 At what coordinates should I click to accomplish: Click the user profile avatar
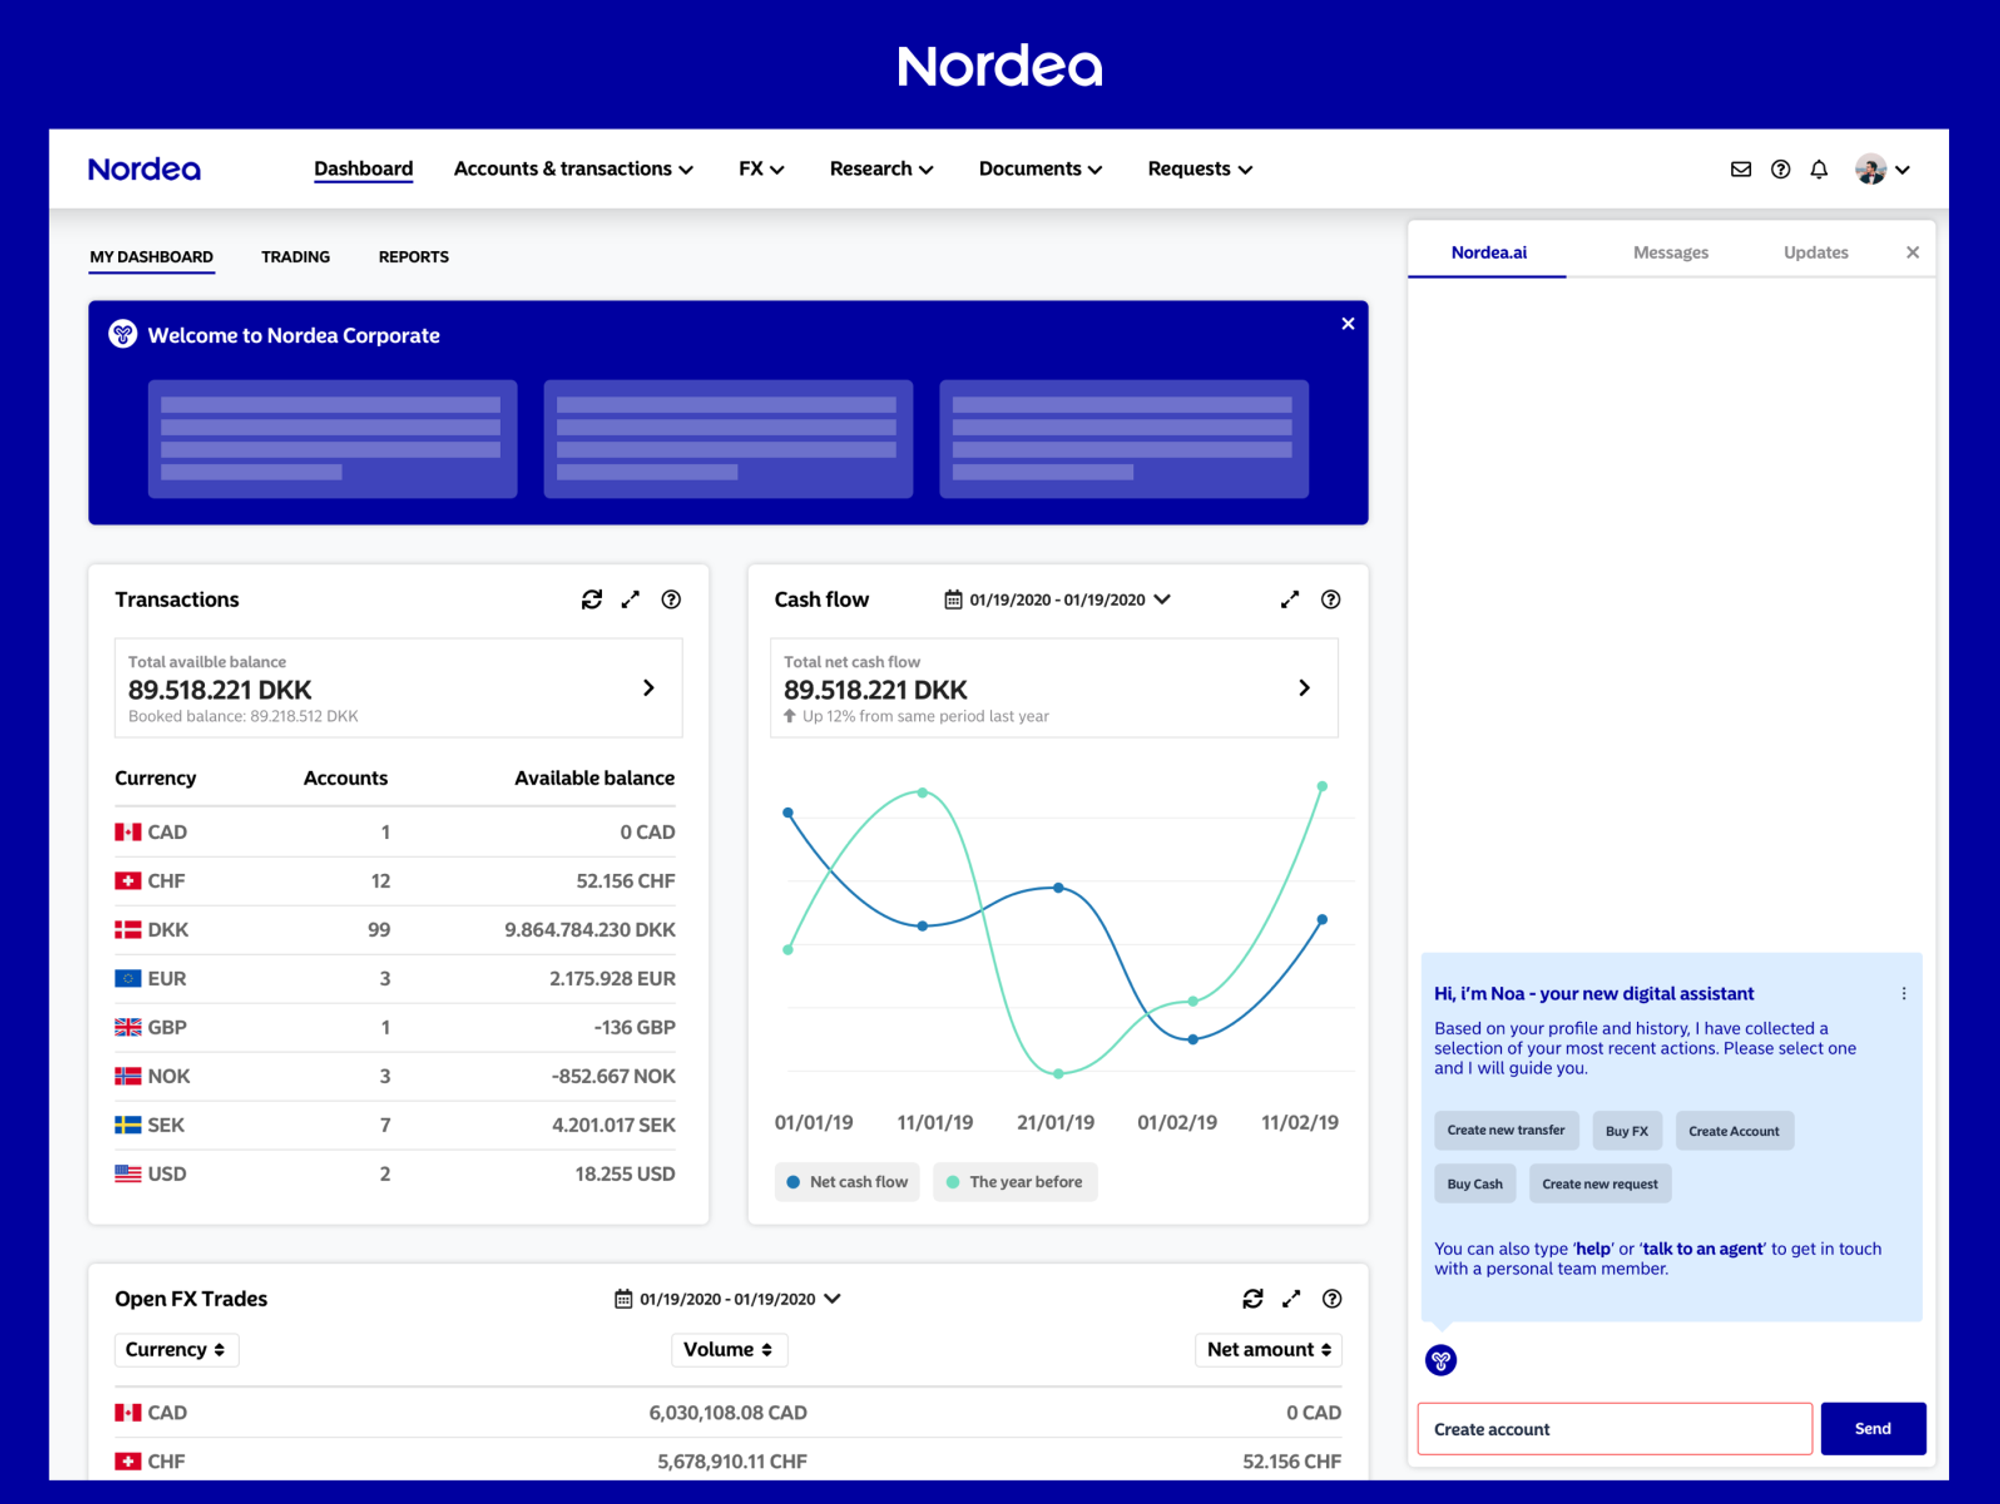(x=1870, y=169)
